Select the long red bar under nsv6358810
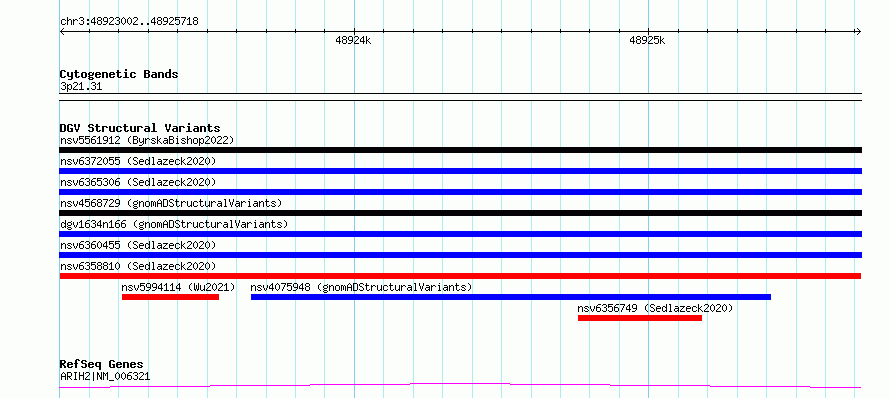The height and width of the screenshot is (398, 890). [460, 276]
